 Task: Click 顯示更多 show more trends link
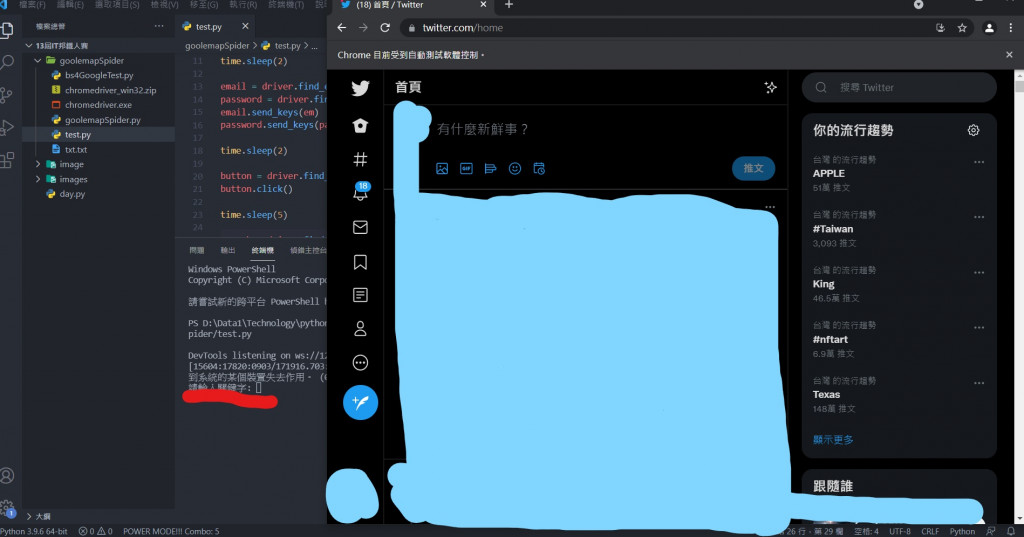coord(833,440)
